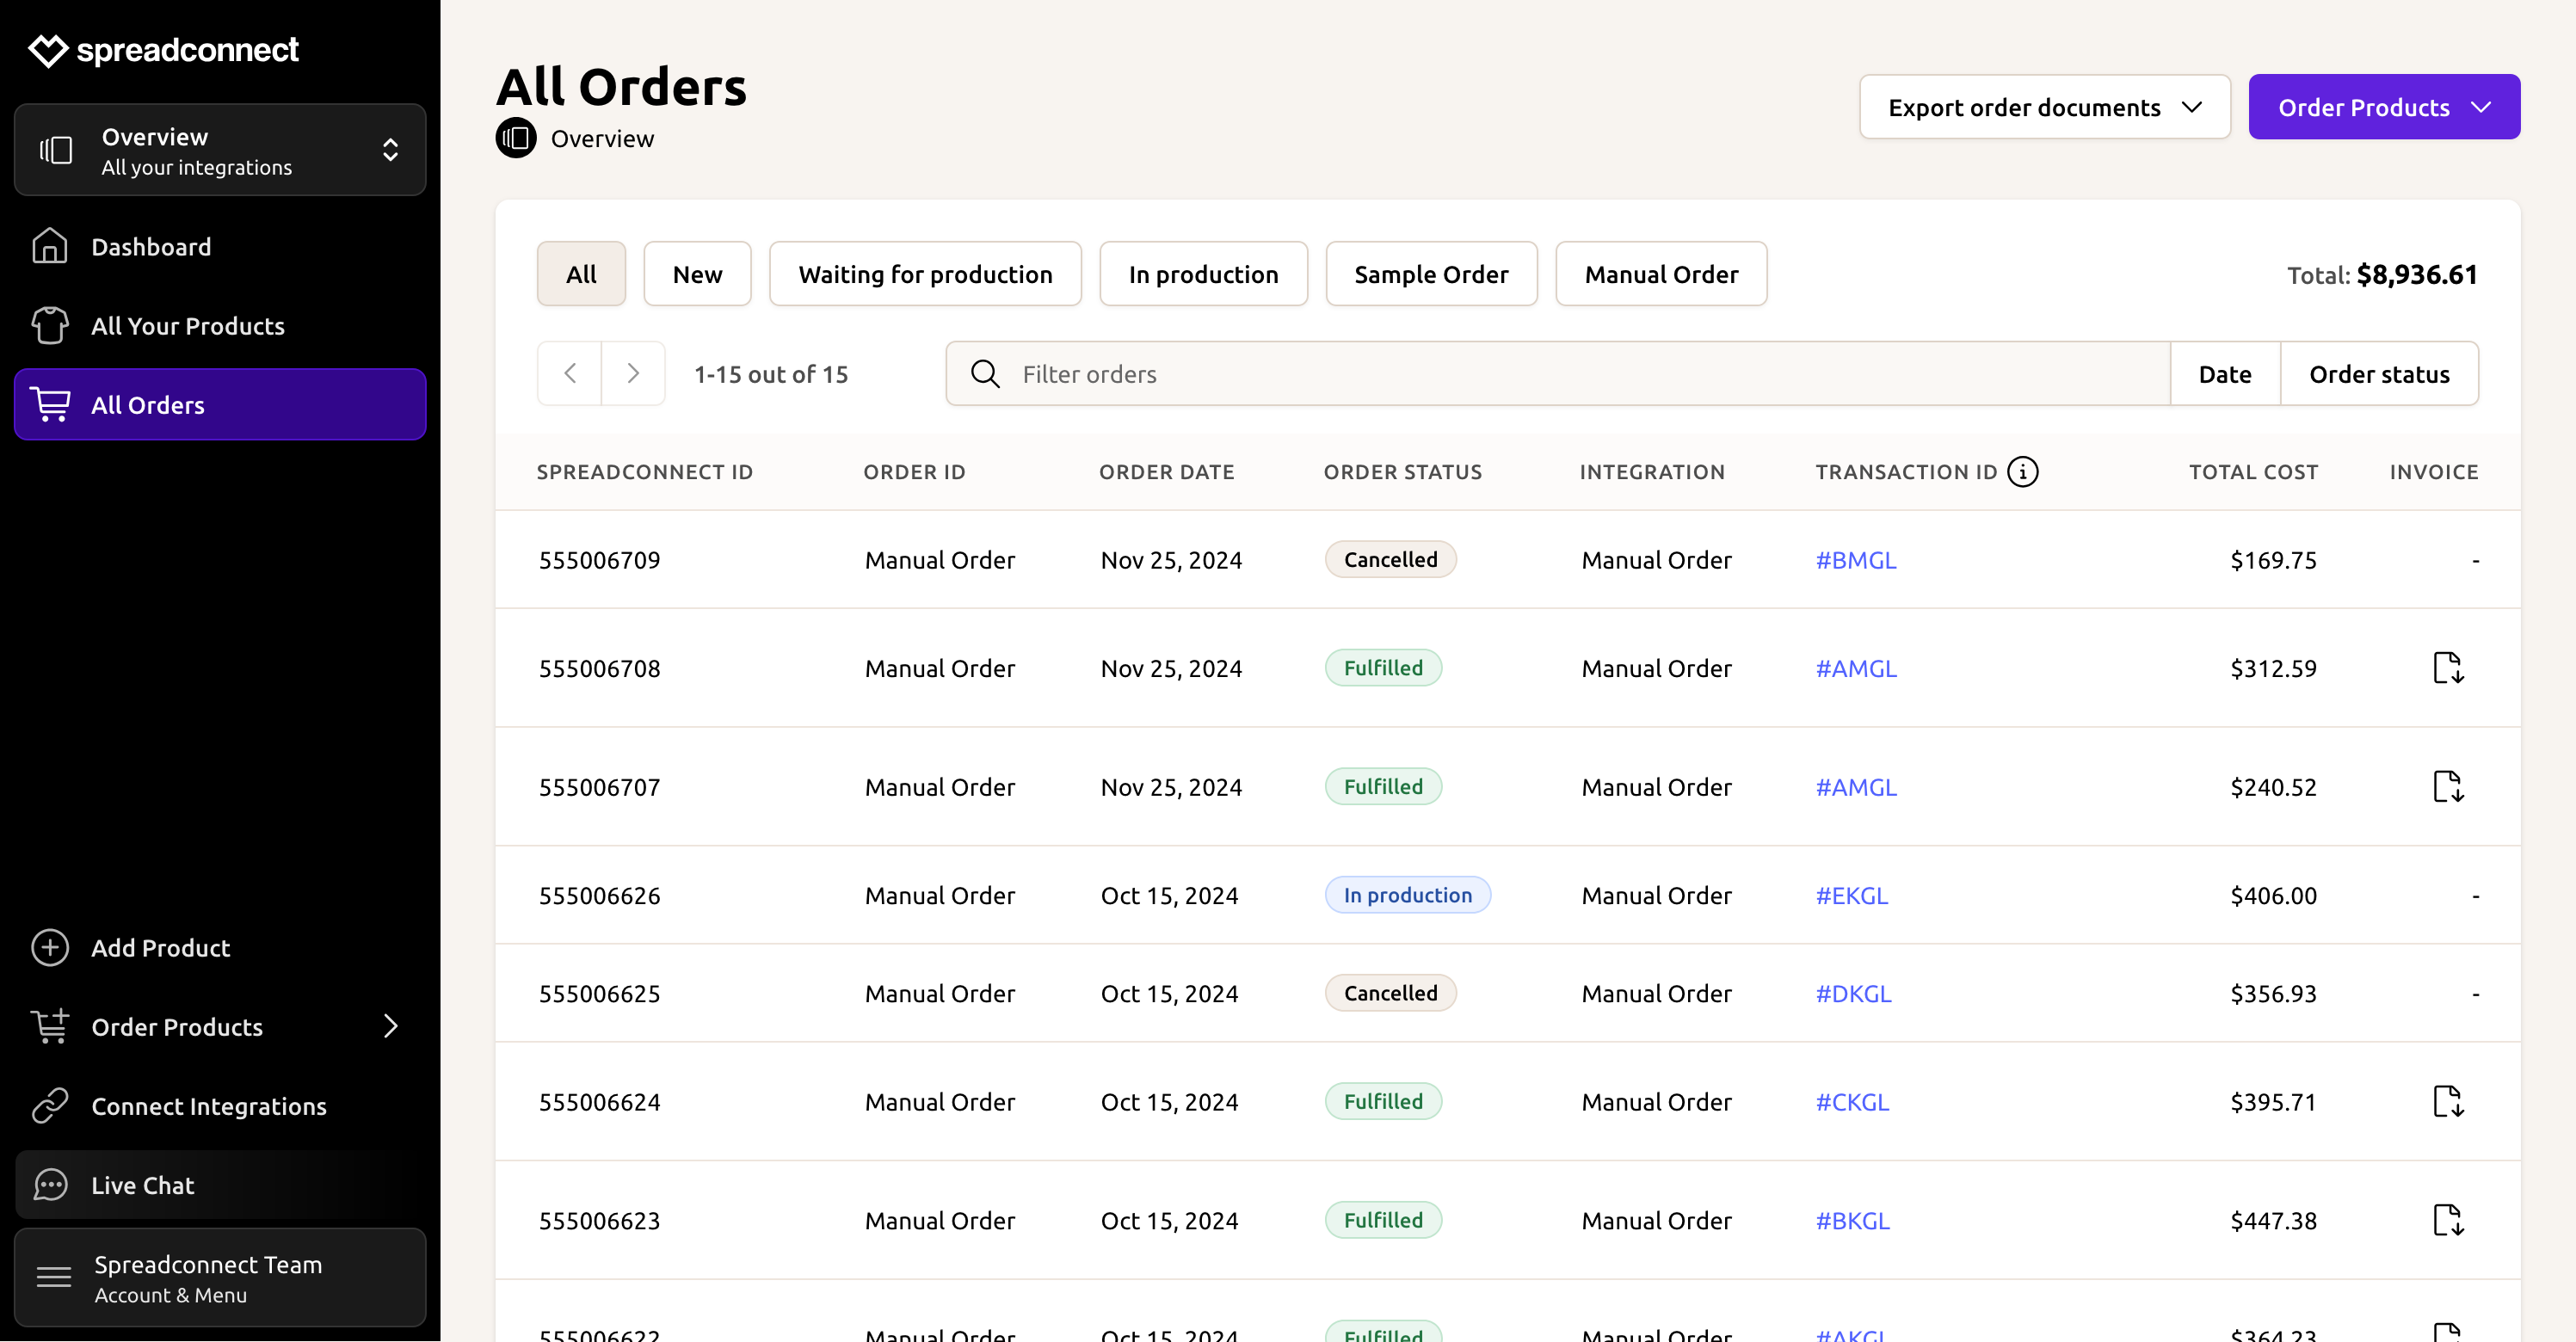Click the t-shirt products icon
The image size is (2576, 1342).
point(50,325)
